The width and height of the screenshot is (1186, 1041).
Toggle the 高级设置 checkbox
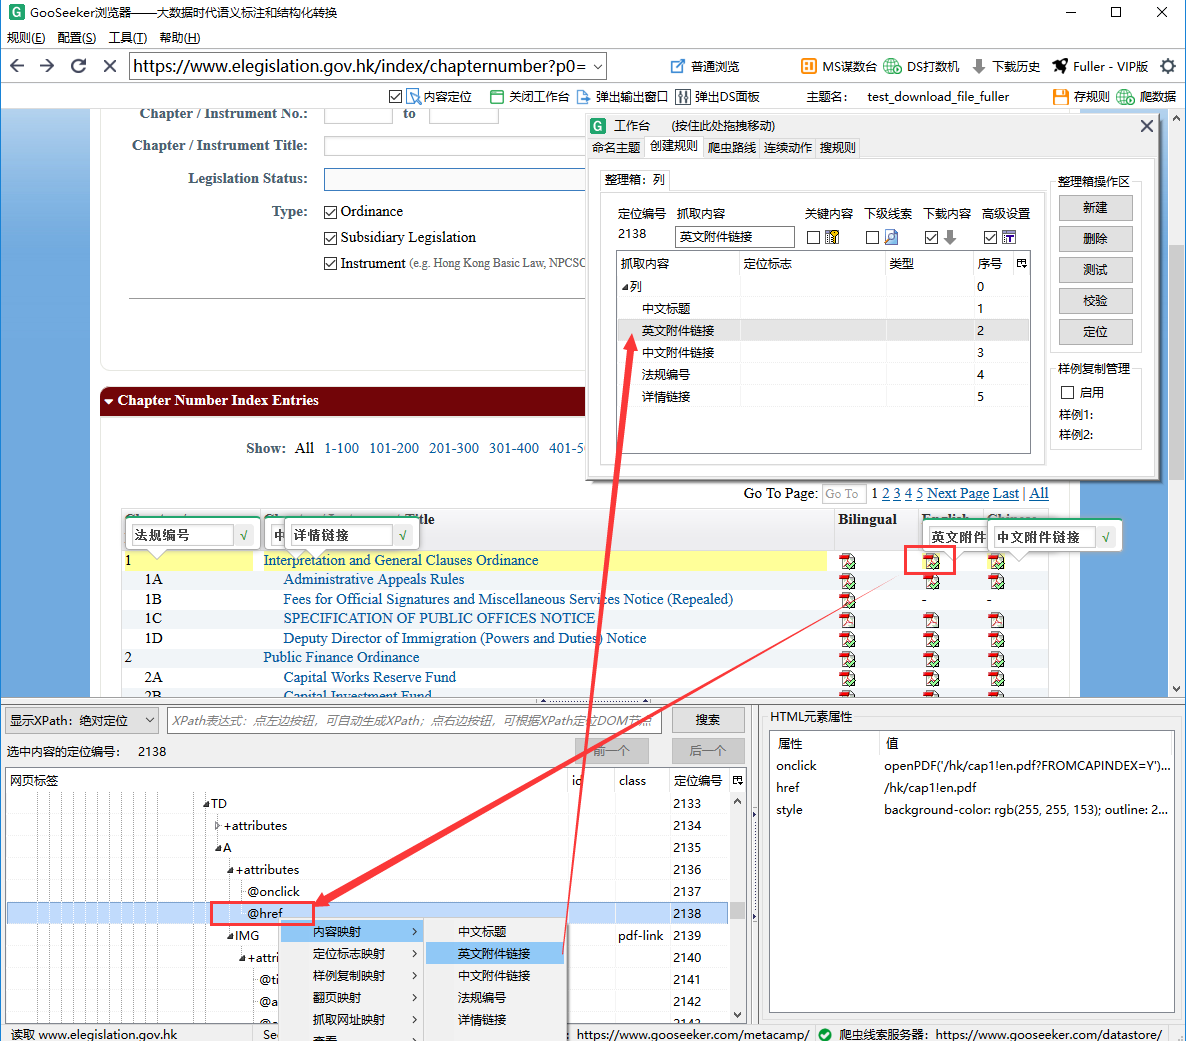990,238
